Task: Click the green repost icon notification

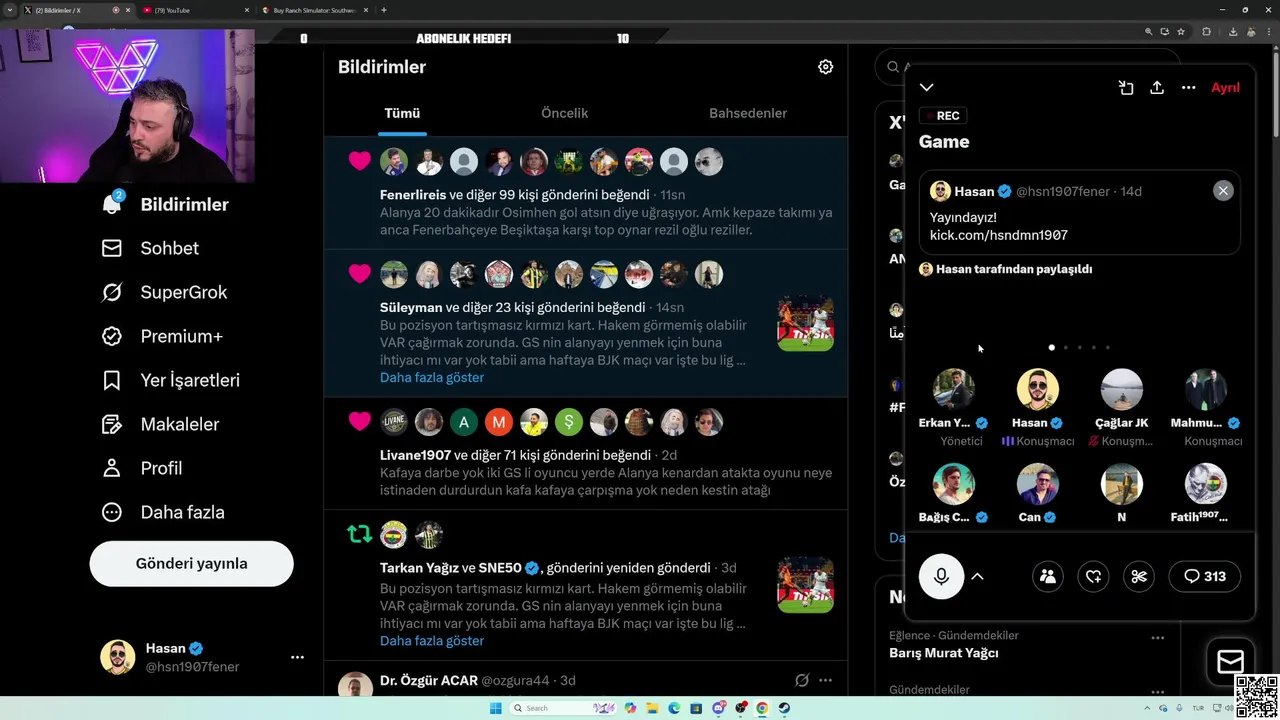Action: pos(360,535)
